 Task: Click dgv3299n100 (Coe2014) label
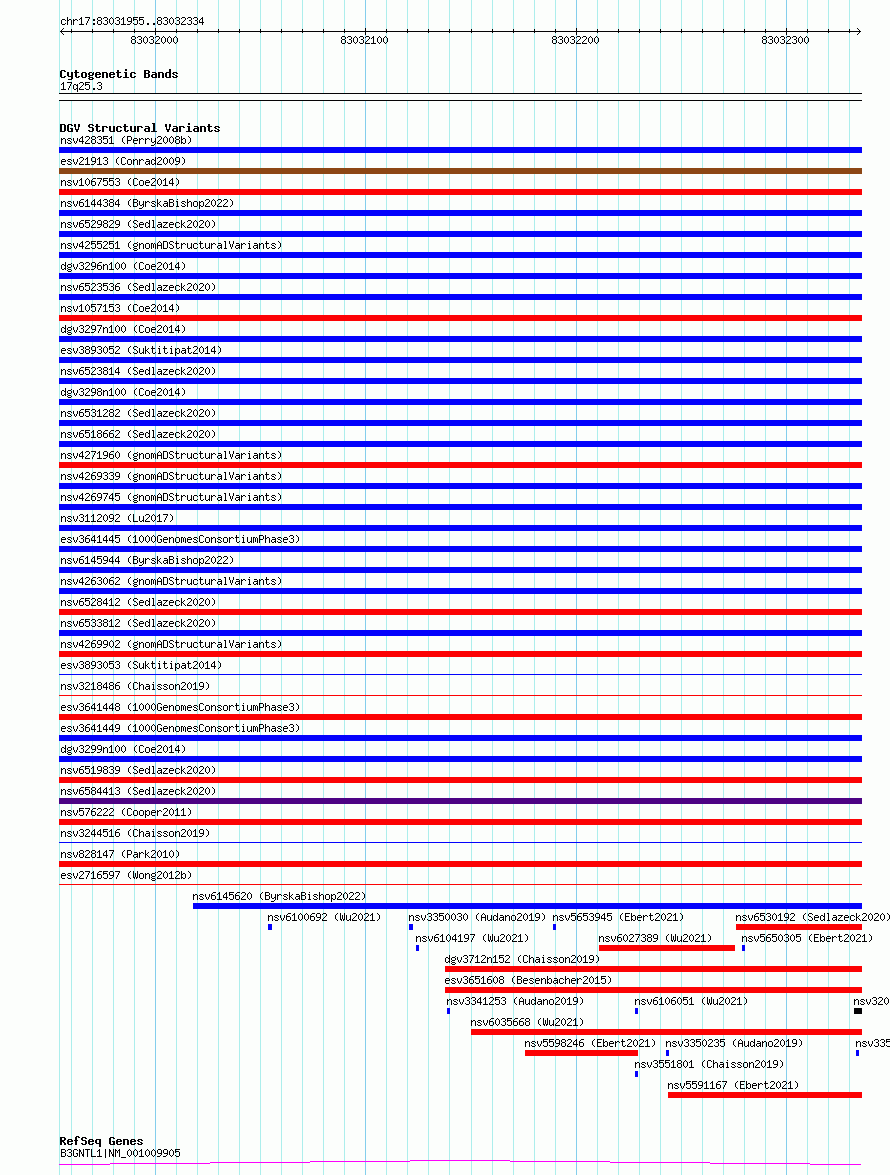click(123, 749)
